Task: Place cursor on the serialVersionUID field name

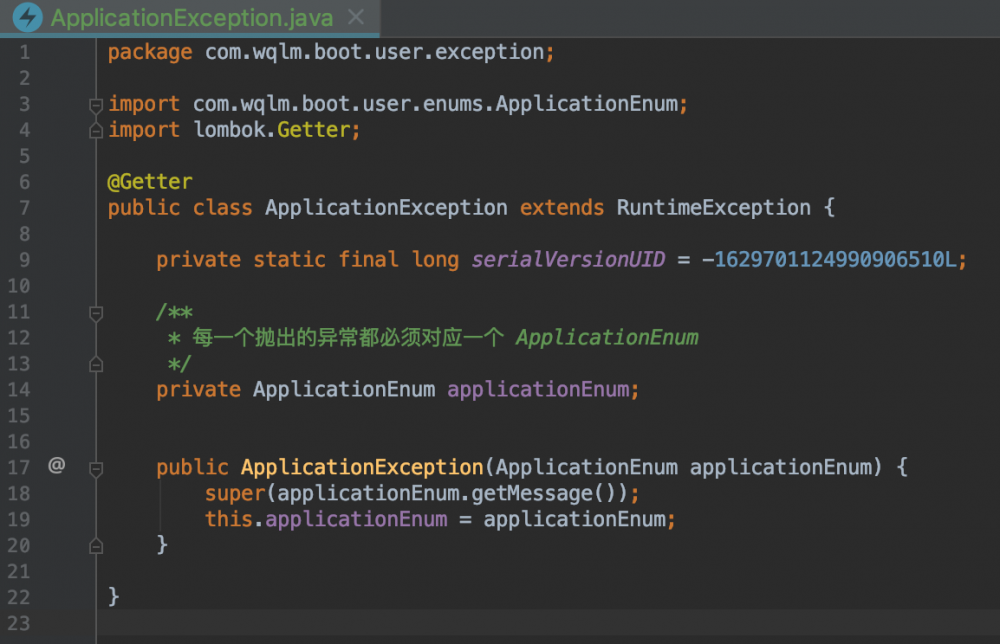Action: click(568, 260)
